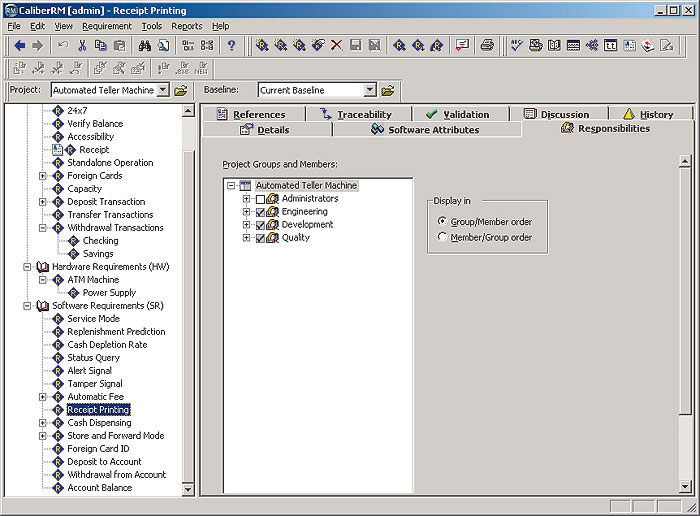Click Responsibilities panel scrollbar up arrow
The image size is (700, 516).
[x=685, y=161]
